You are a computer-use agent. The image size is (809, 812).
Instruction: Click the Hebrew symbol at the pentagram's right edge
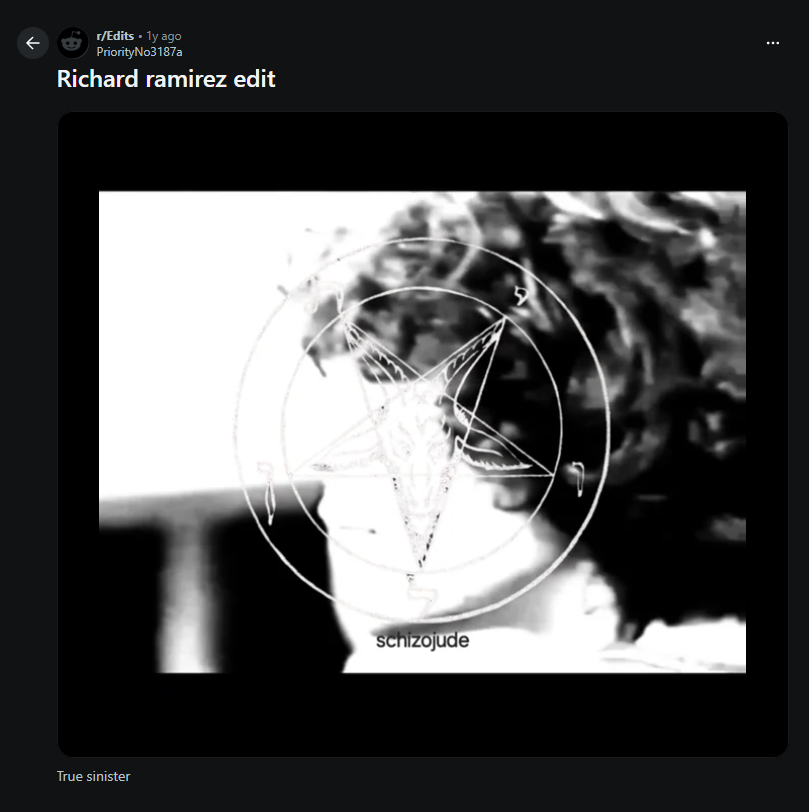point(577,478)
